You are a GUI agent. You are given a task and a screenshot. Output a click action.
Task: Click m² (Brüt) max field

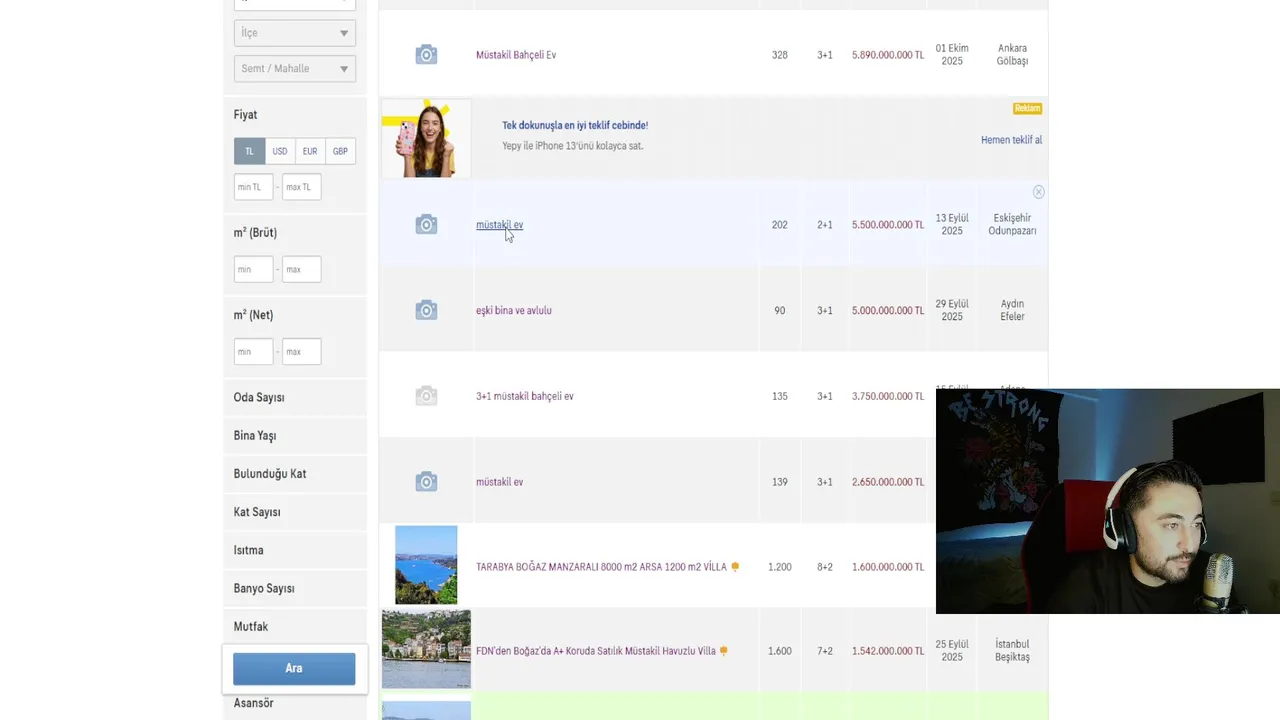301,269
